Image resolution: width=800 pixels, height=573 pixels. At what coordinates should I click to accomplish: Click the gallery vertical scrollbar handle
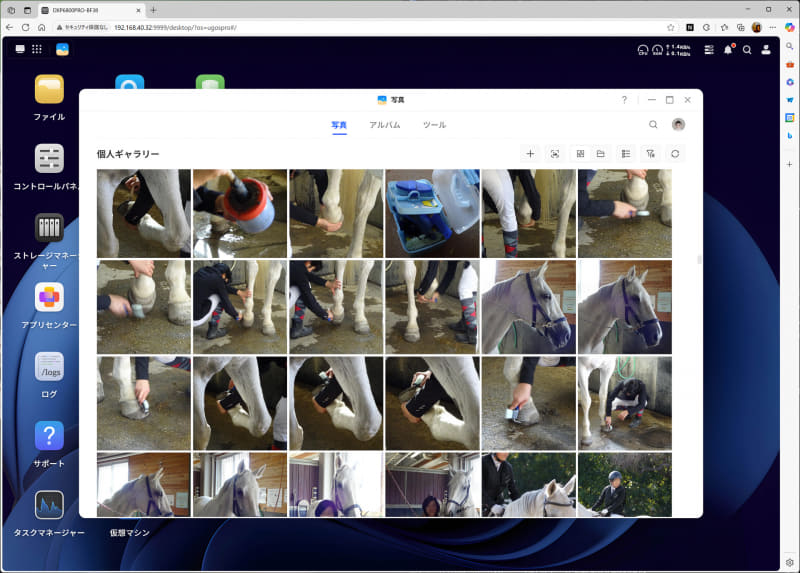pyautogui.click(x=699, y=260)
